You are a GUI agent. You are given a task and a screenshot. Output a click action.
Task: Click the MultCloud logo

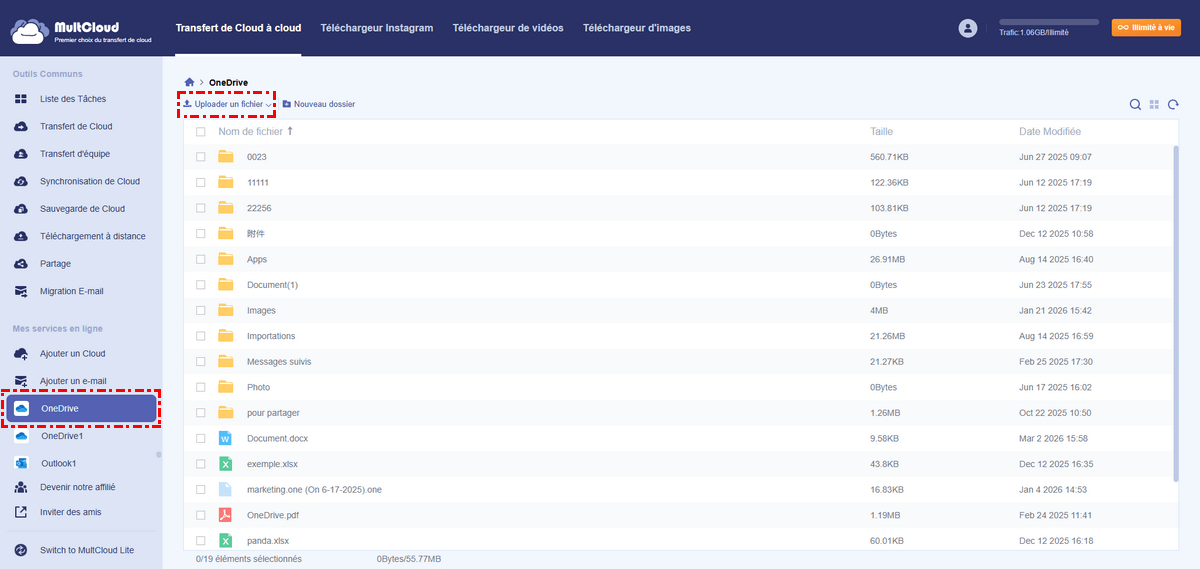pyautogui.click(x=81, y=29)
